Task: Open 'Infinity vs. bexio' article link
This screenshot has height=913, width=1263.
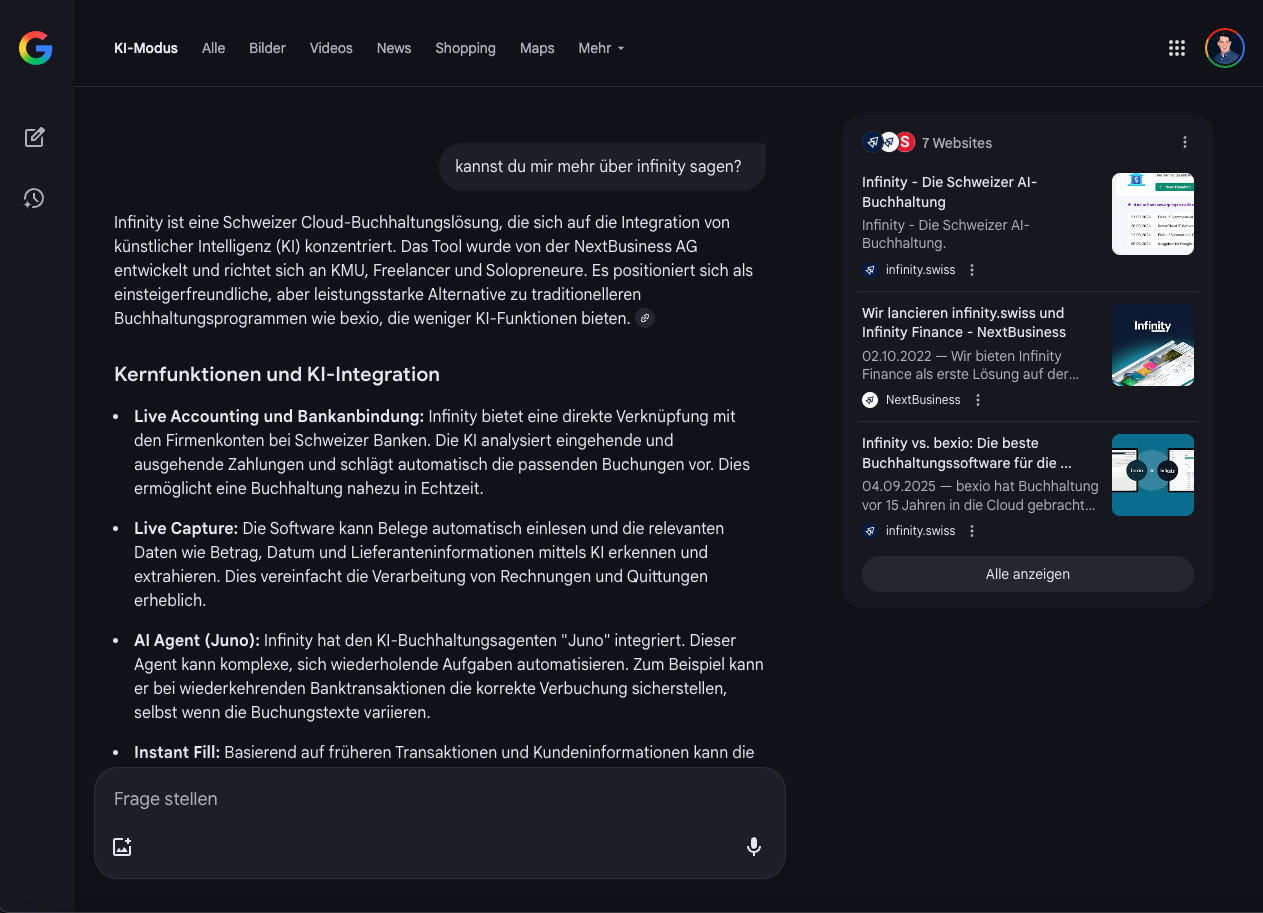Action: (x=967, y=453)
